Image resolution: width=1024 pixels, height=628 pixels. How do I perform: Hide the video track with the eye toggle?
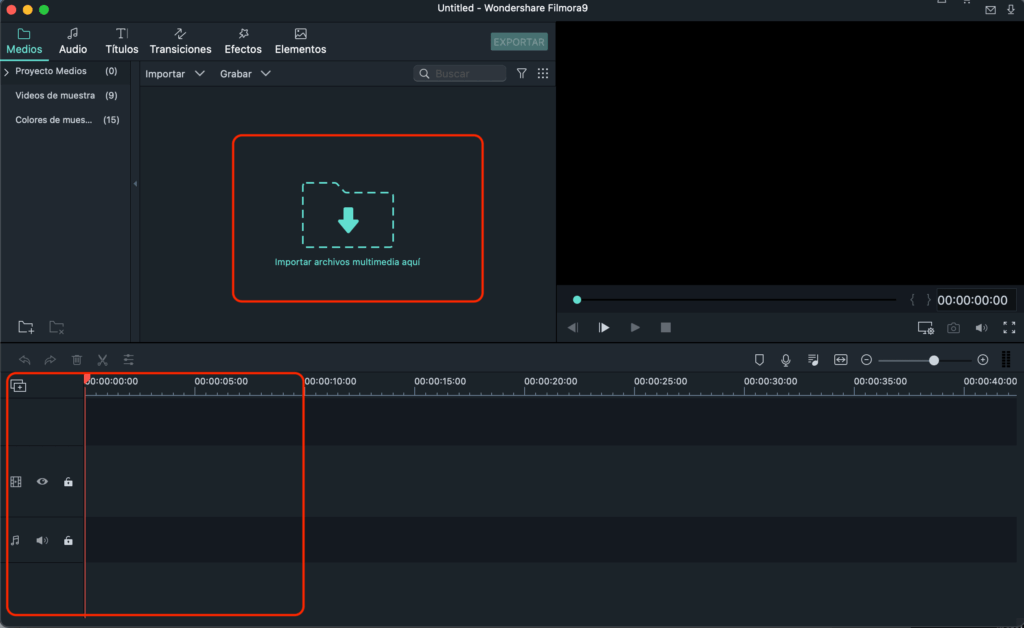click(42, 481)
